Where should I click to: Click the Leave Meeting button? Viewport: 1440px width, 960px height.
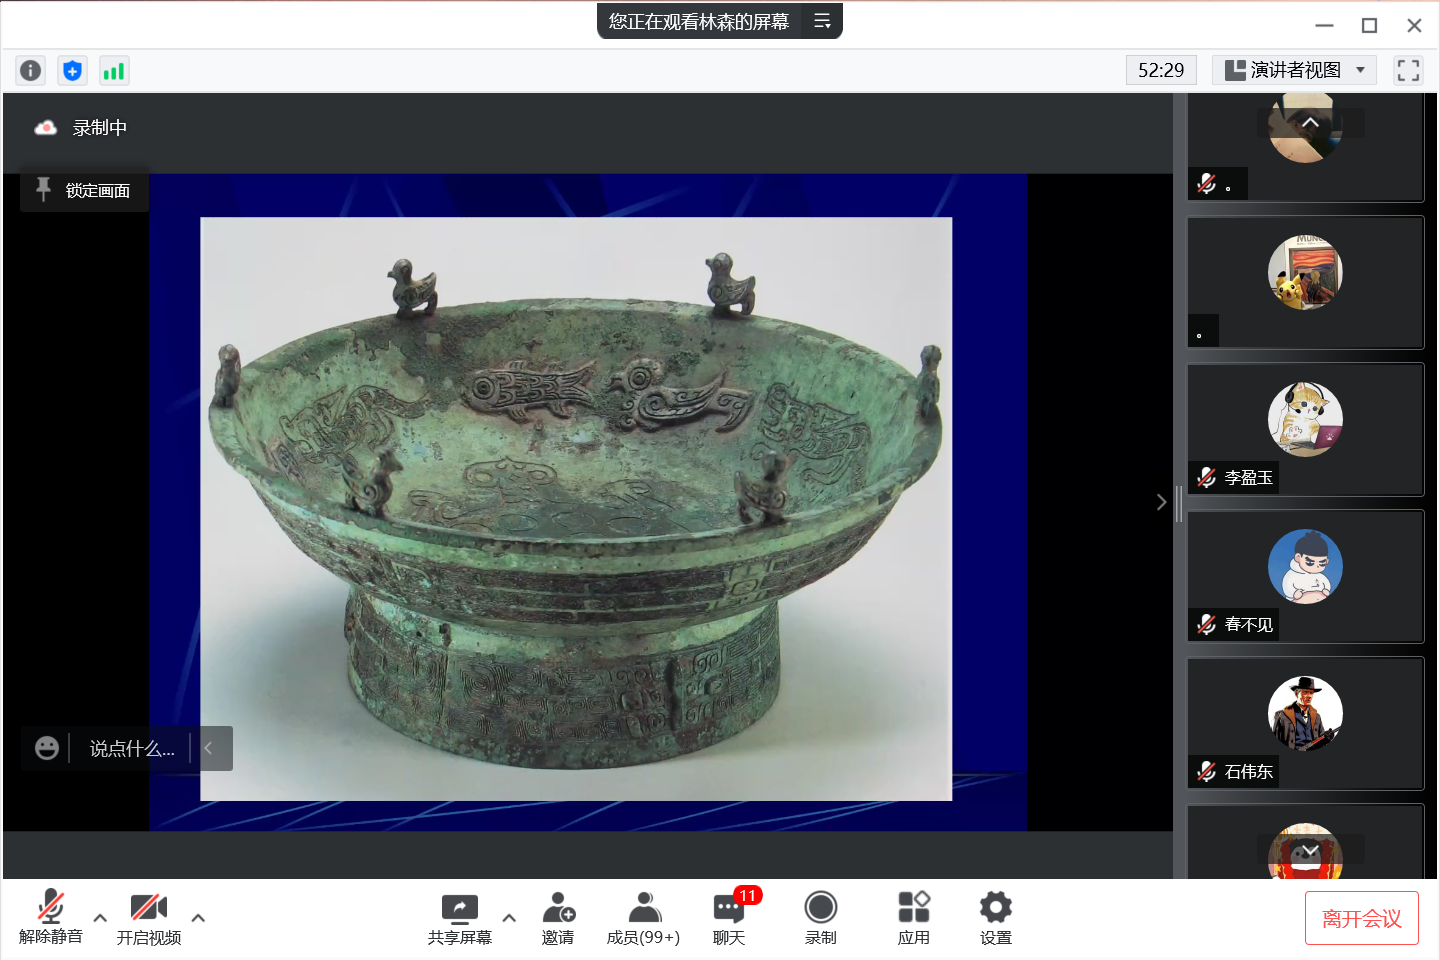tap(1361, 918)
